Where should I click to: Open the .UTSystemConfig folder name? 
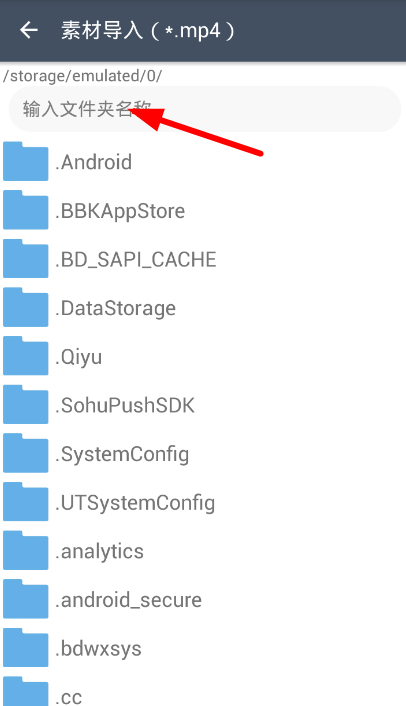135,503
